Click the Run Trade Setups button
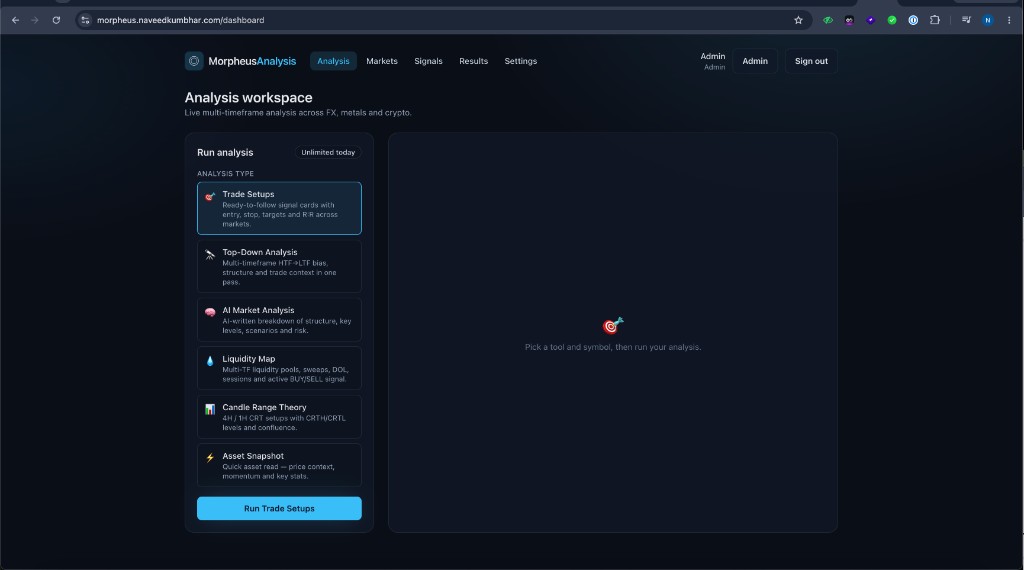Screen dimensions: 1024x570 279,508
